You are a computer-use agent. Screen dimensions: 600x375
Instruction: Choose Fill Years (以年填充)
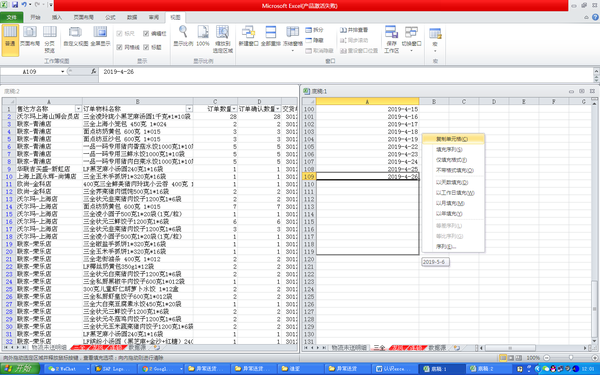[x=453, y=214]
